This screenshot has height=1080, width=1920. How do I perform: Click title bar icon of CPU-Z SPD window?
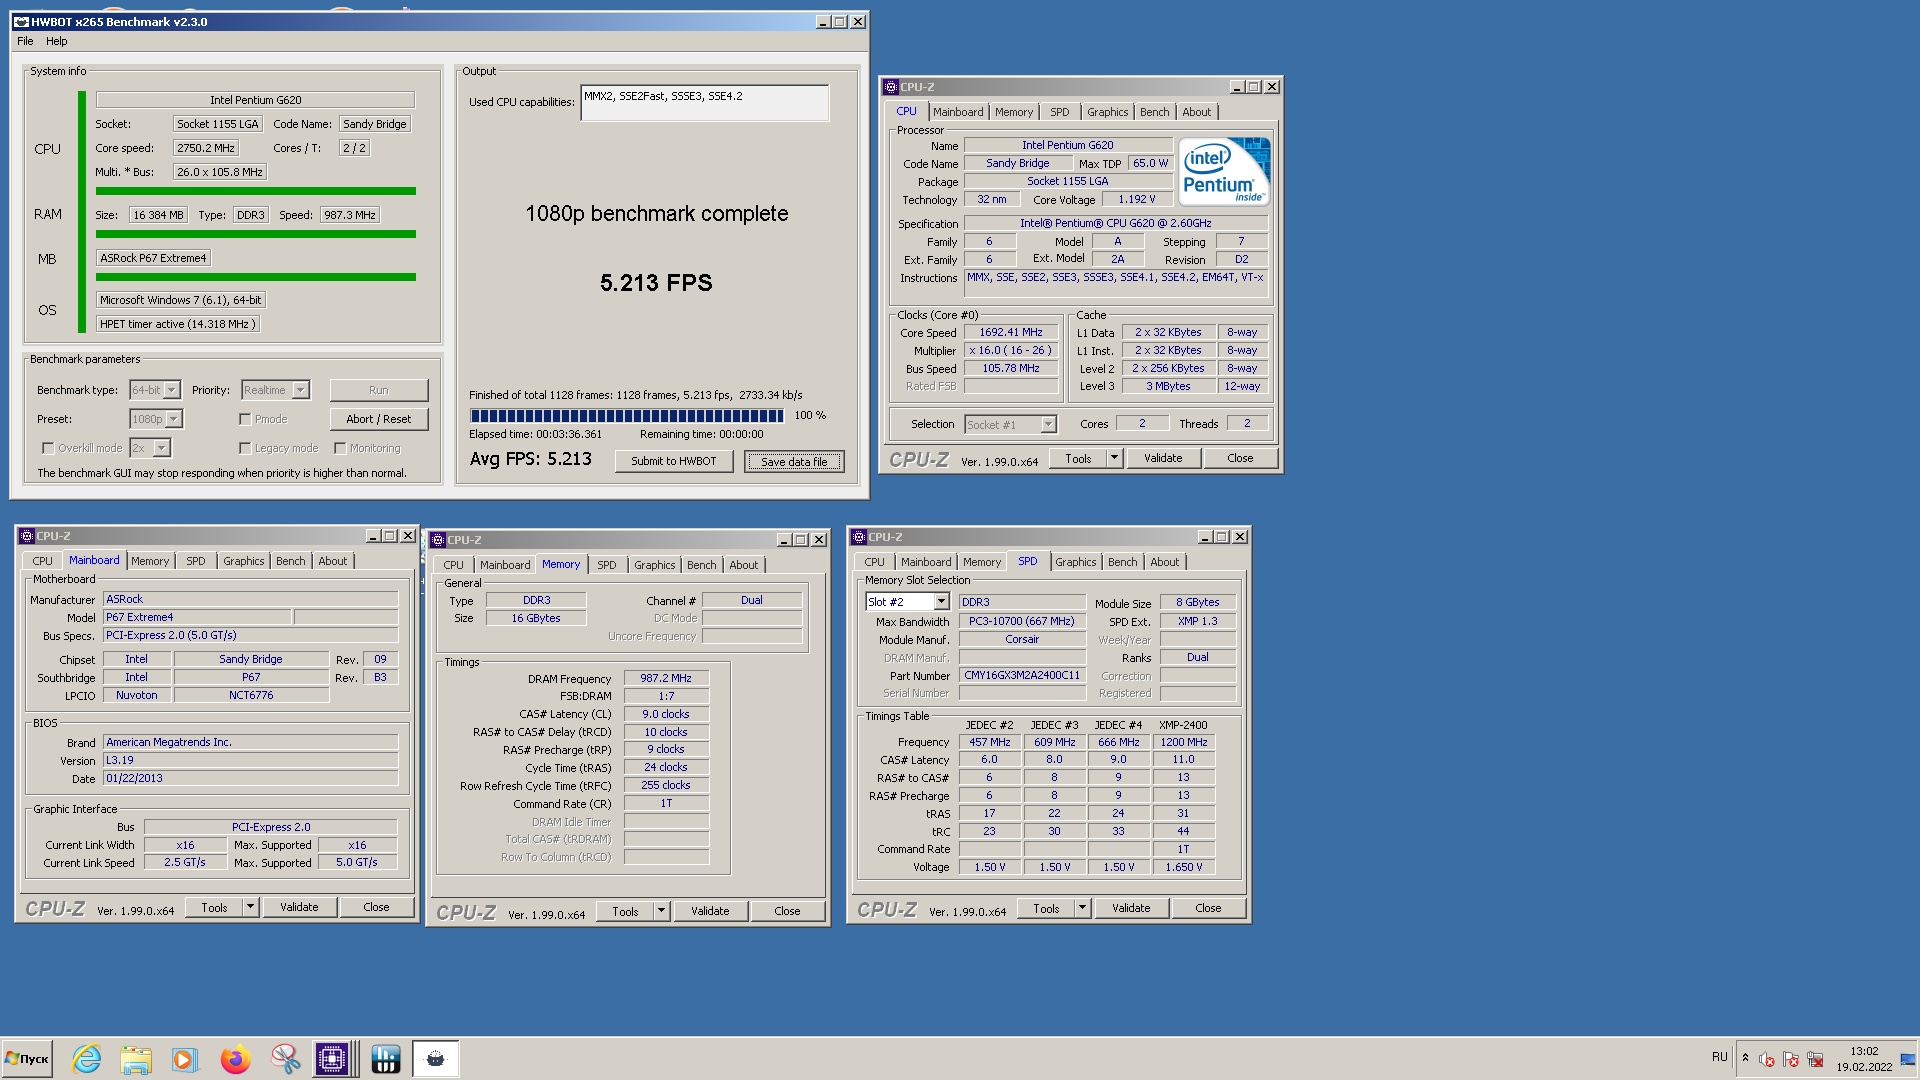click(x=859, y=537)
